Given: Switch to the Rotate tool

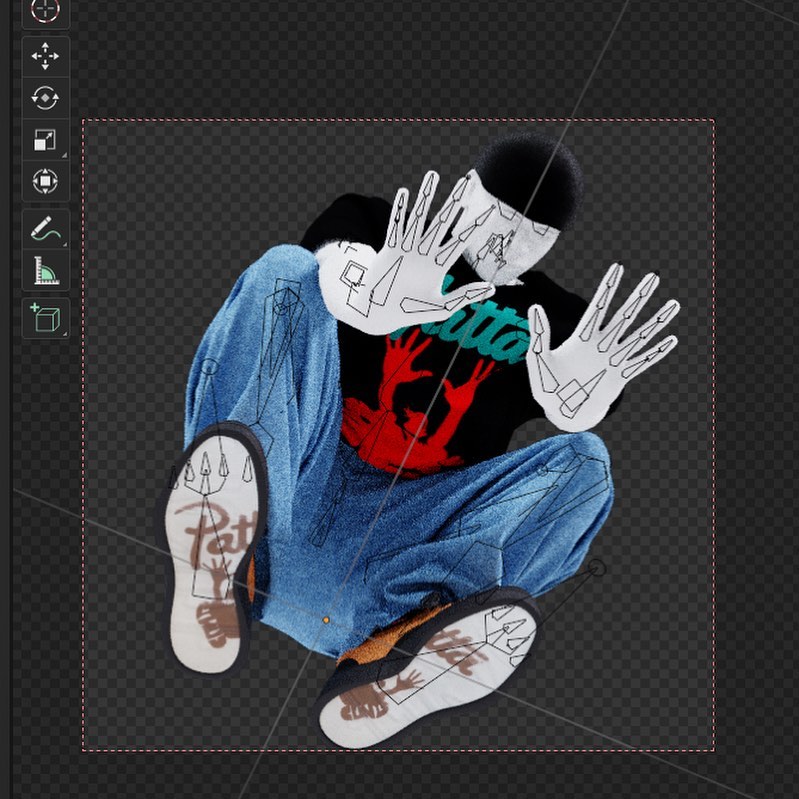Looking at the screenshot, I should (45, 98).
